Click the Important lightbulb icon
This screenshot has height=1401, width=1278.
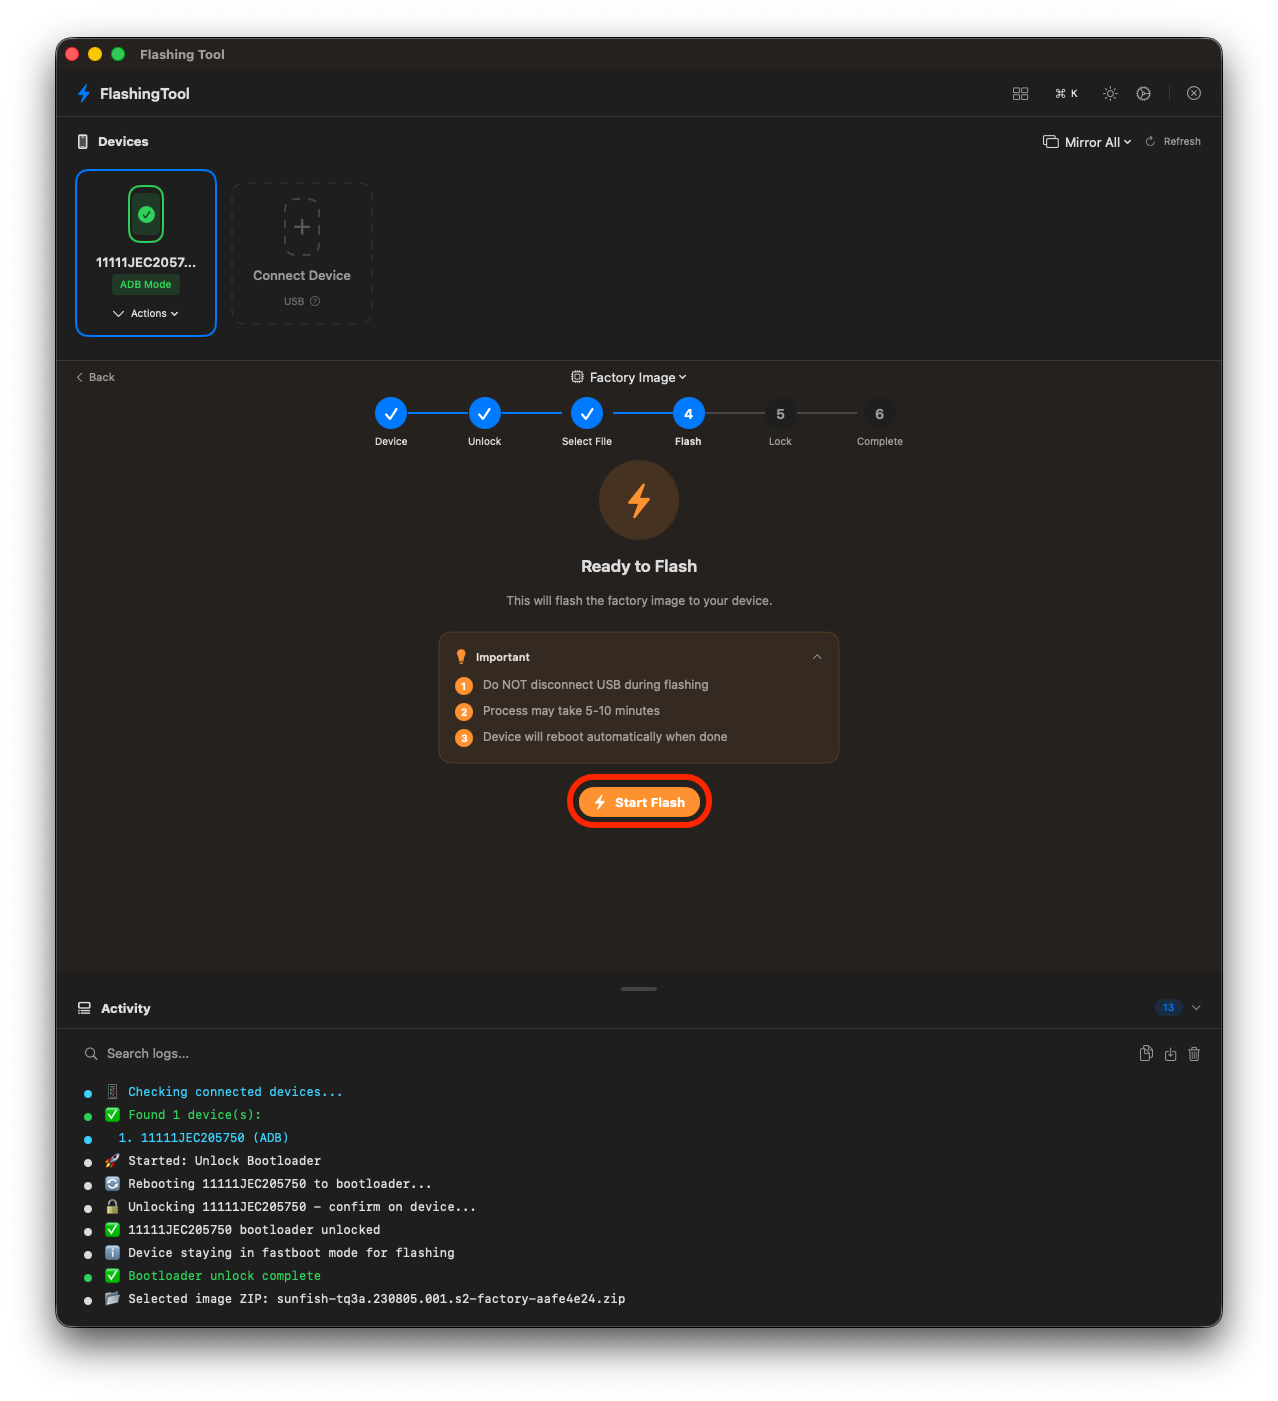[x=461, y=657]
